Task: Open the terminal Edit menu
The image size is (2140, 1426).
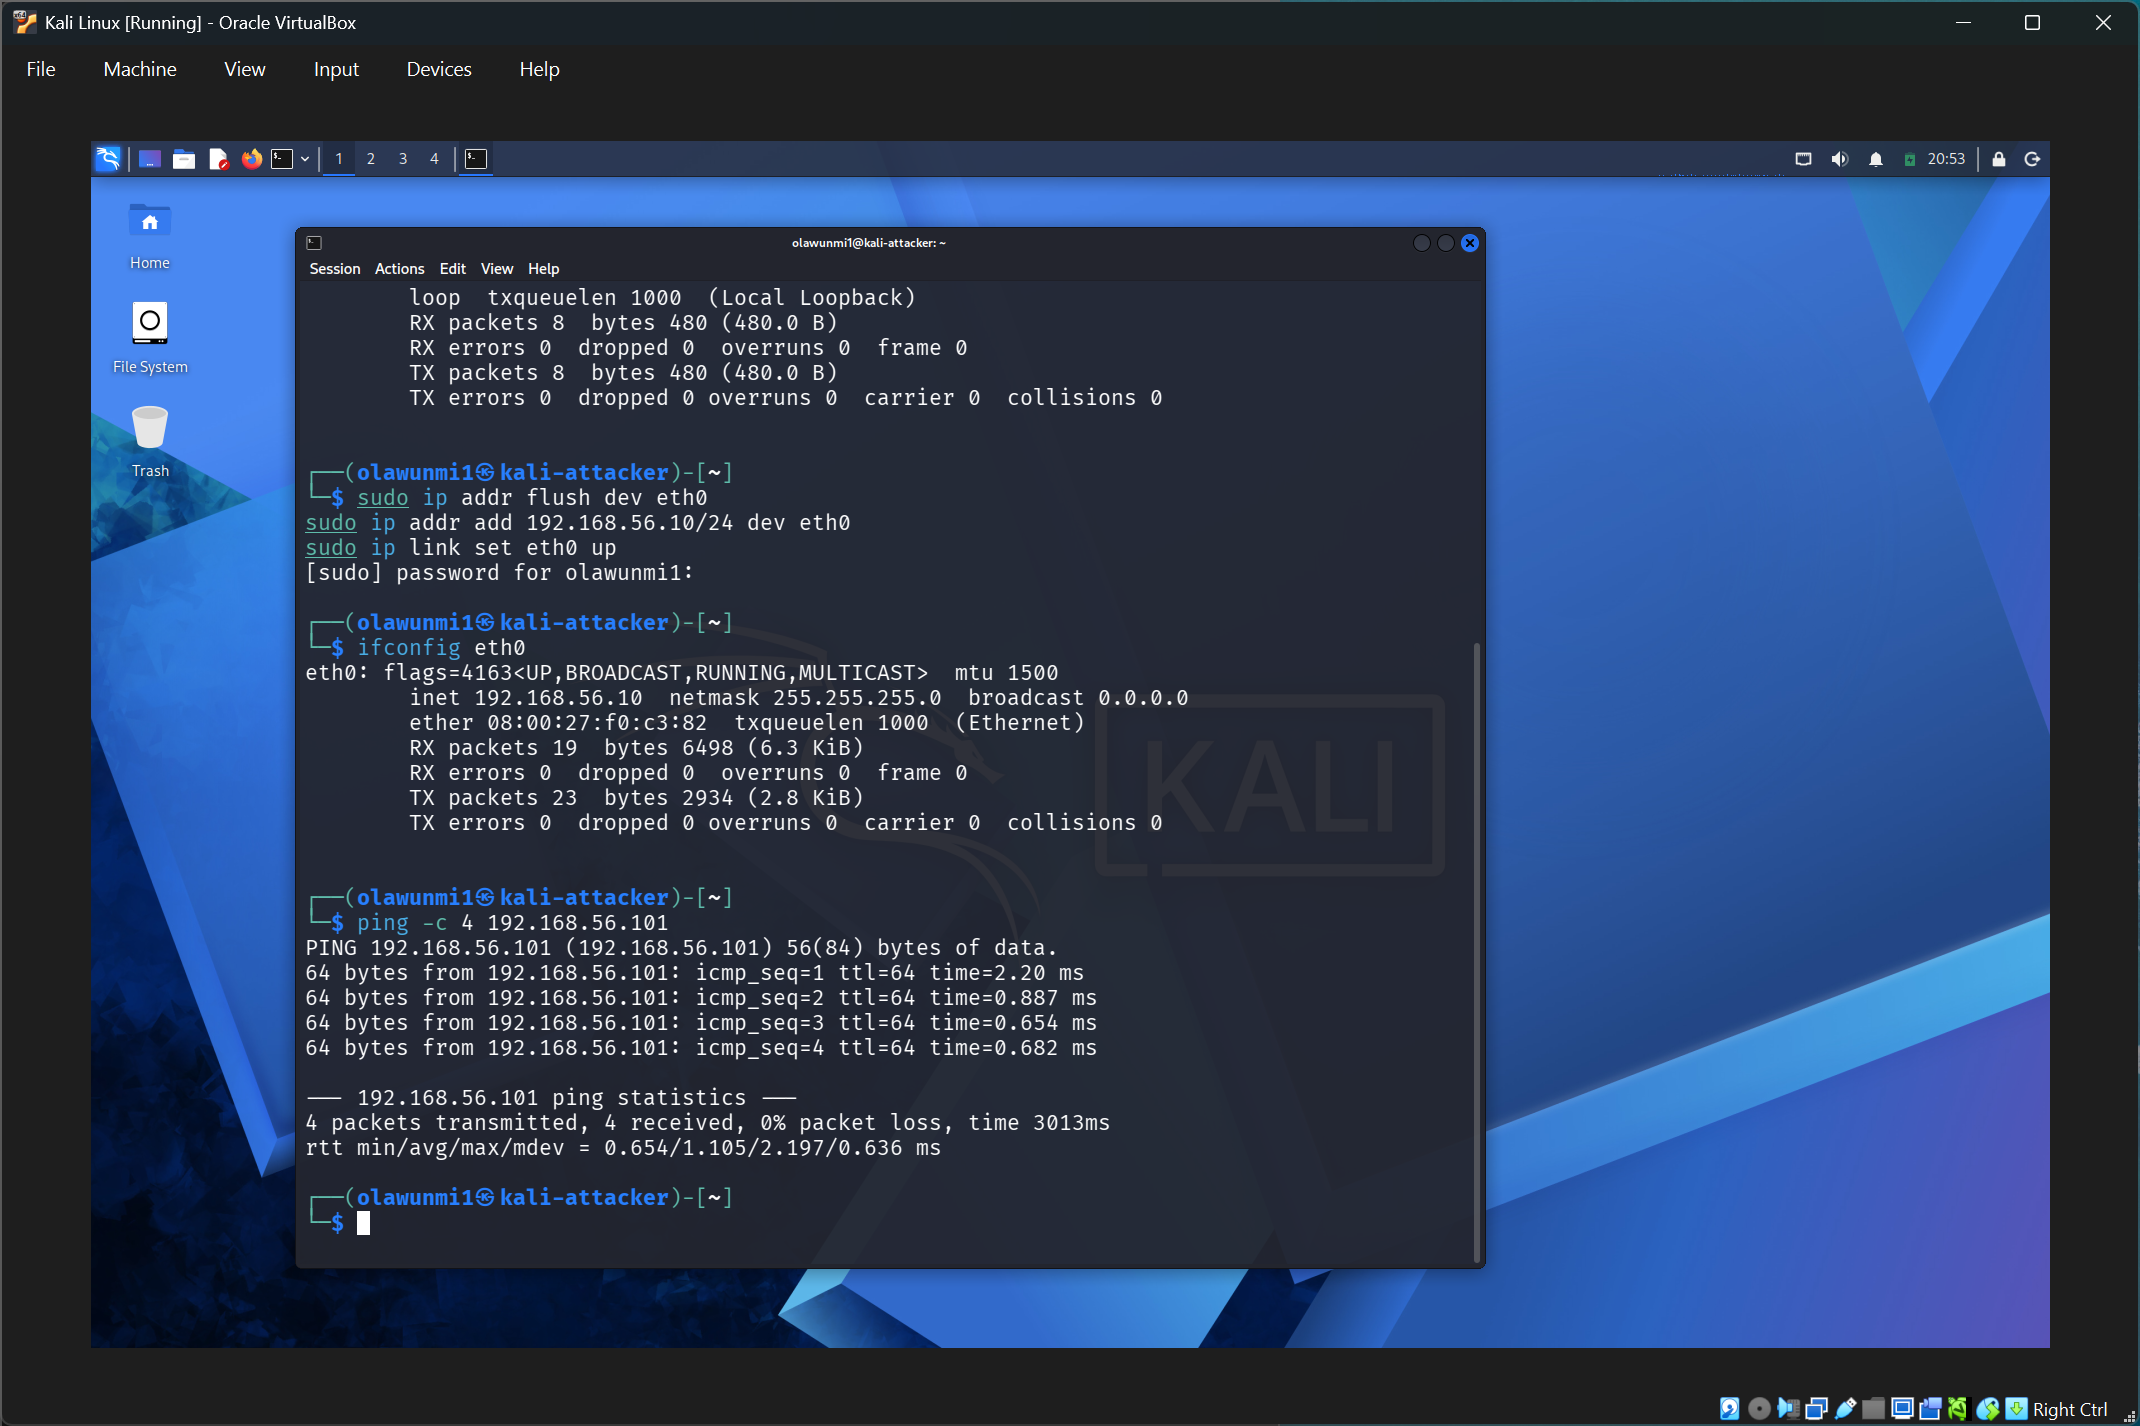Action: 453,269
